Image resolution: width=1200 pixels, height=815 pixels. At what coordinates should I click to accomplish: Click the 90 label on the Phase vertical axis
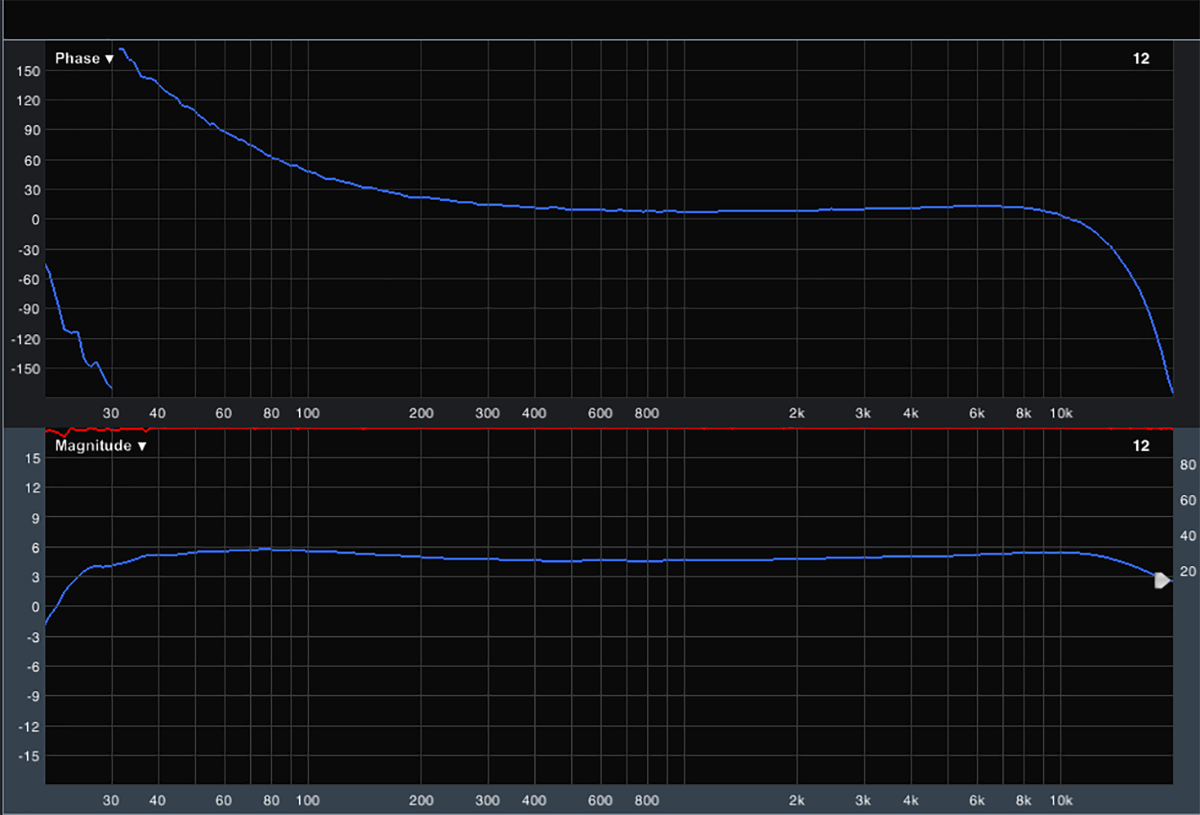tap(31, 131)
